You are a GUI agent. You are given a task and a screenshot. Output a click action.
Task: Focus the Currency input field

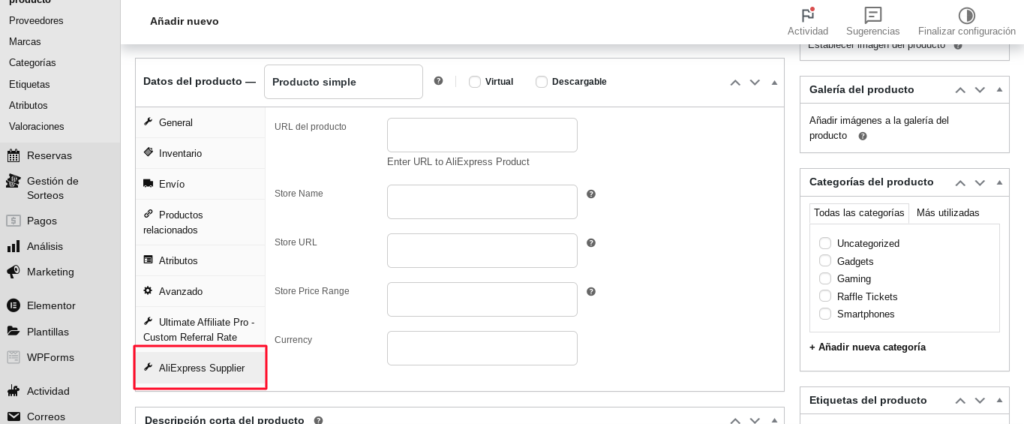click(x=482, y=348)
